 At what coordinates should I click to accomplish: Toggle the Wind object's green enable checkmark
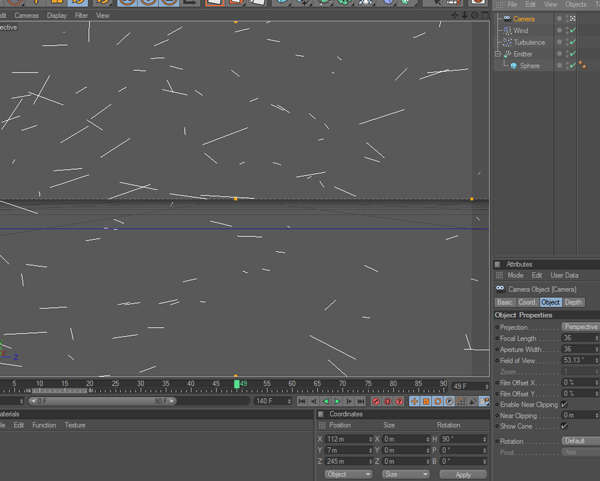click(572, 31)
